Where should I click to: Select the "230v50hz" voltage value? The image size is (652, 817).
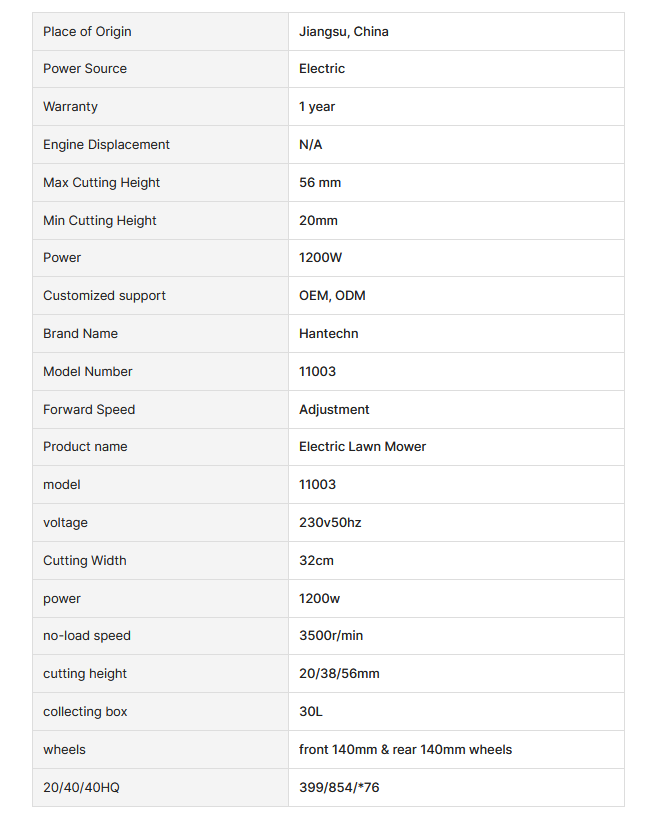pos(330,523)
